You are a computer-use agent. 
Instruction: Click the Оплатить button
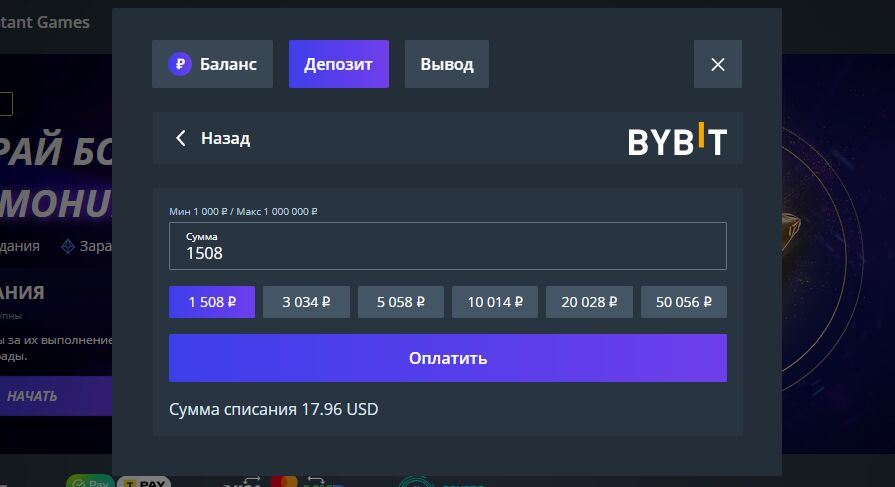click(x=448, y=358)
